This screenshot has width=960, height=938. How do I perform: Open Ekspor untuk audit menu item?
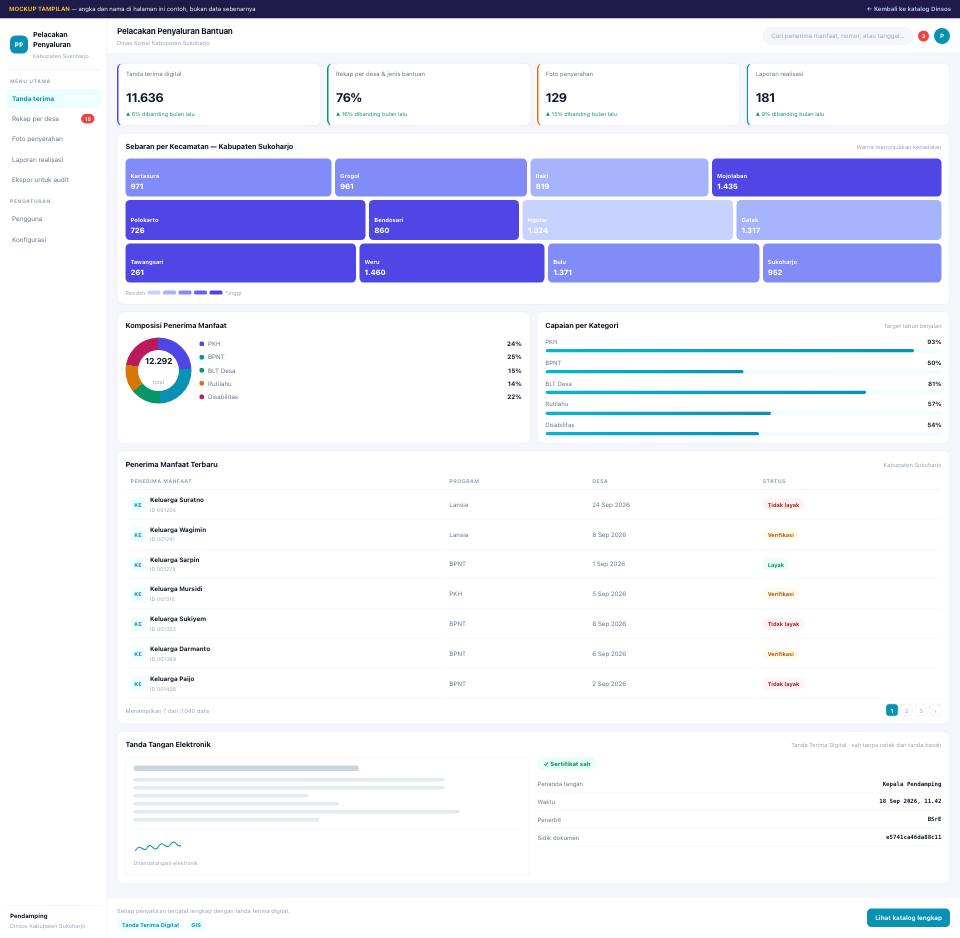click(x=53, y=180)
